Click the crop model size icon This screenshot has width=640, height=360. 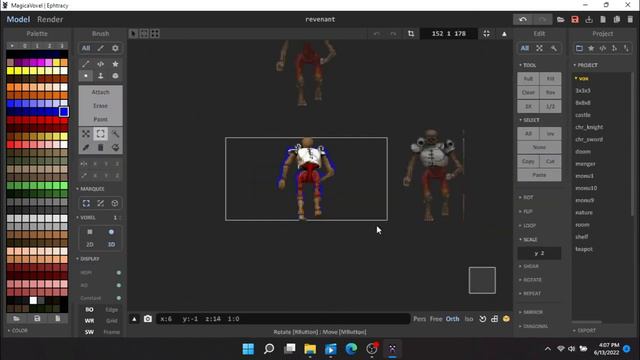pos(411,33)
